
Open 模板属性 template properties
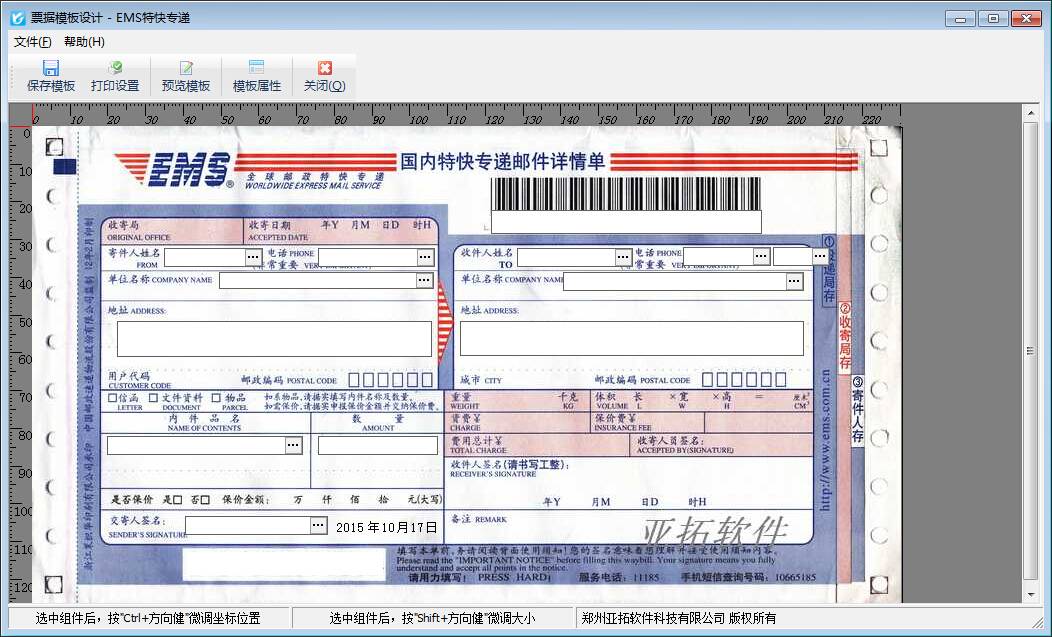click(x=256, y=77)
